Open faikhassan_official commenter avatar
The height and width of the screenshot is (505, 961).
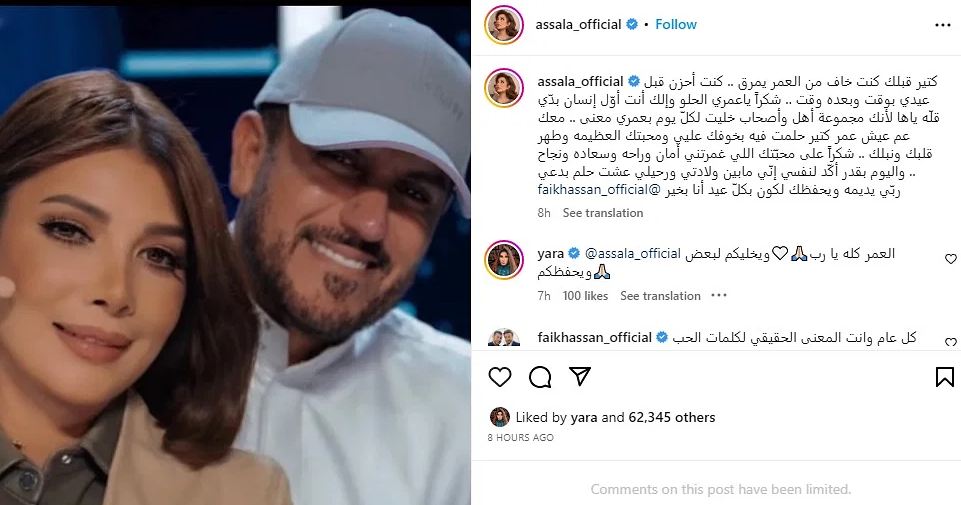tap(504, 338)
